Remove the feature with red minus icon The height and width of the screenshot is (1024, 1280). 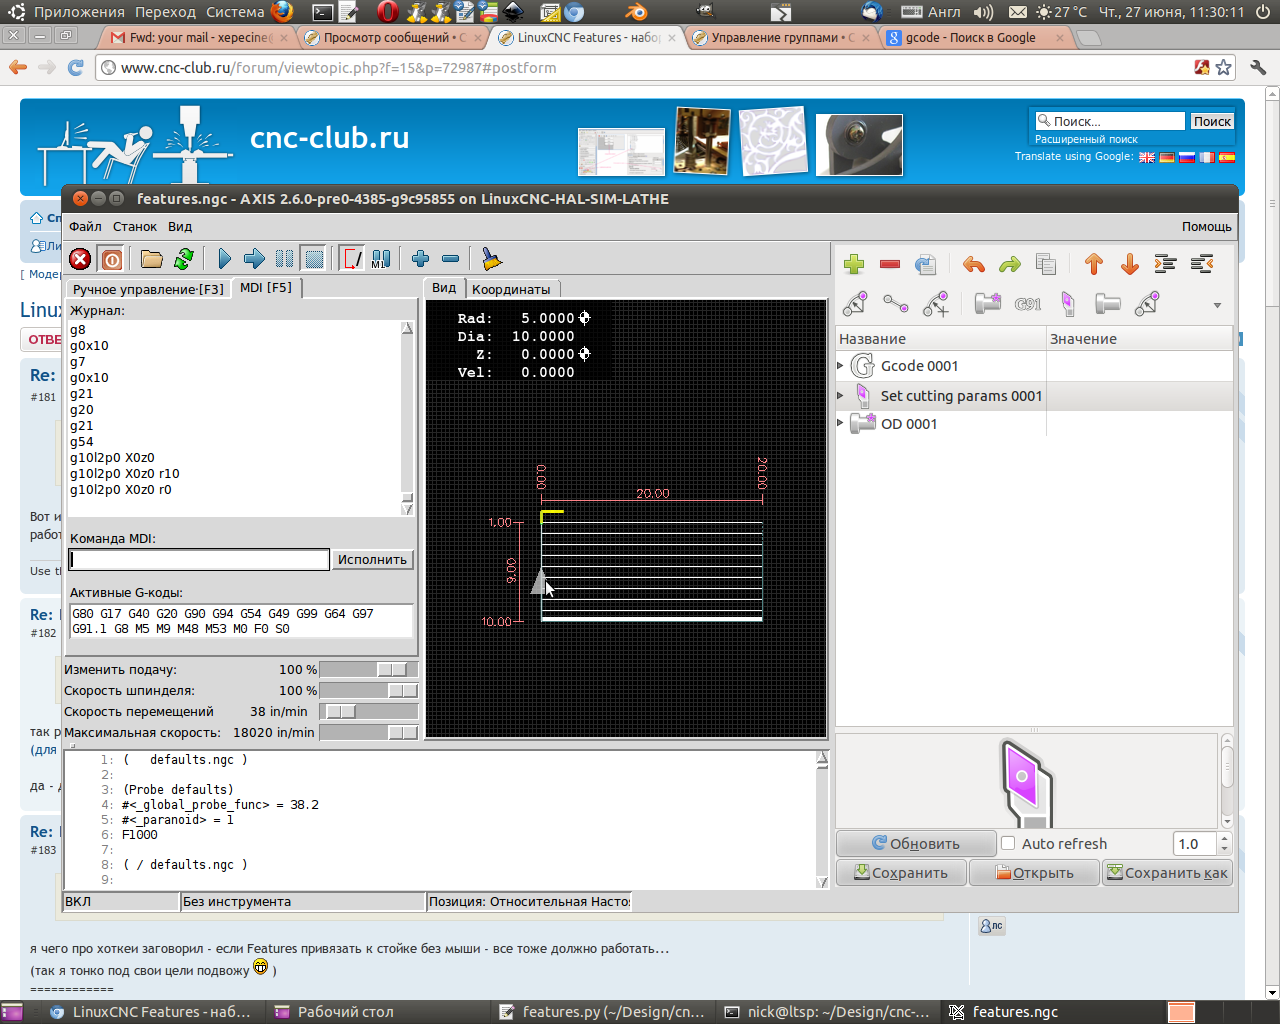(x=890, y=265)
